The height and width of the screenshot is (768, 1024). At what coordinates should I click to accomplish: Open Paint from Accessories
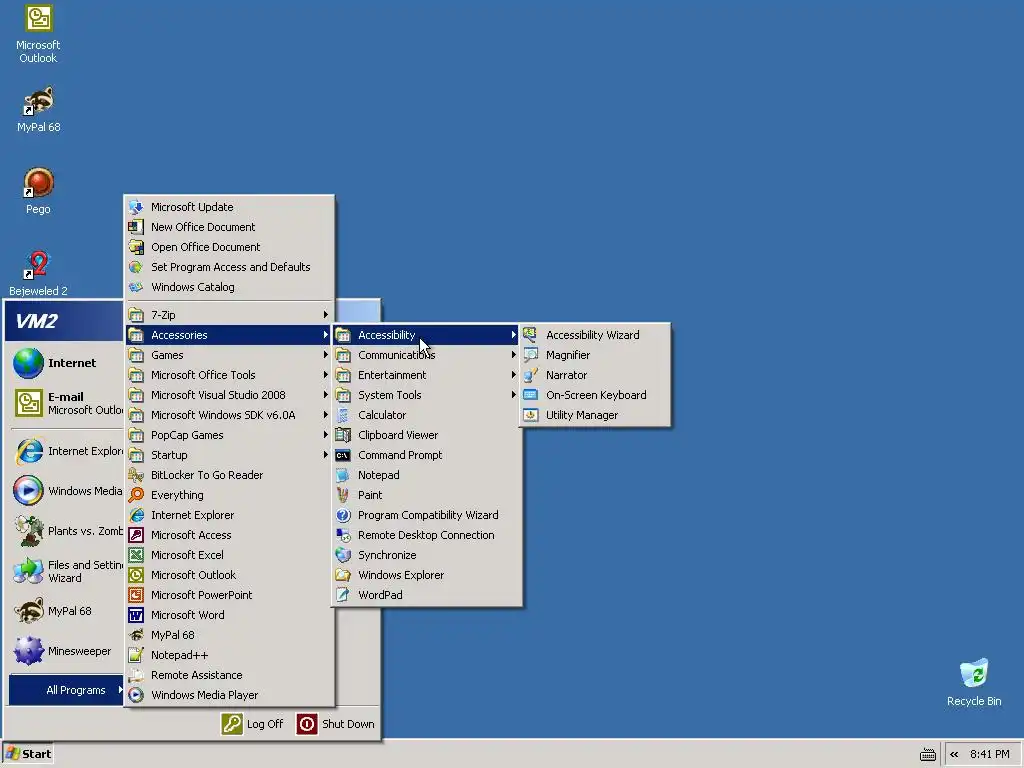pos(426,495)
